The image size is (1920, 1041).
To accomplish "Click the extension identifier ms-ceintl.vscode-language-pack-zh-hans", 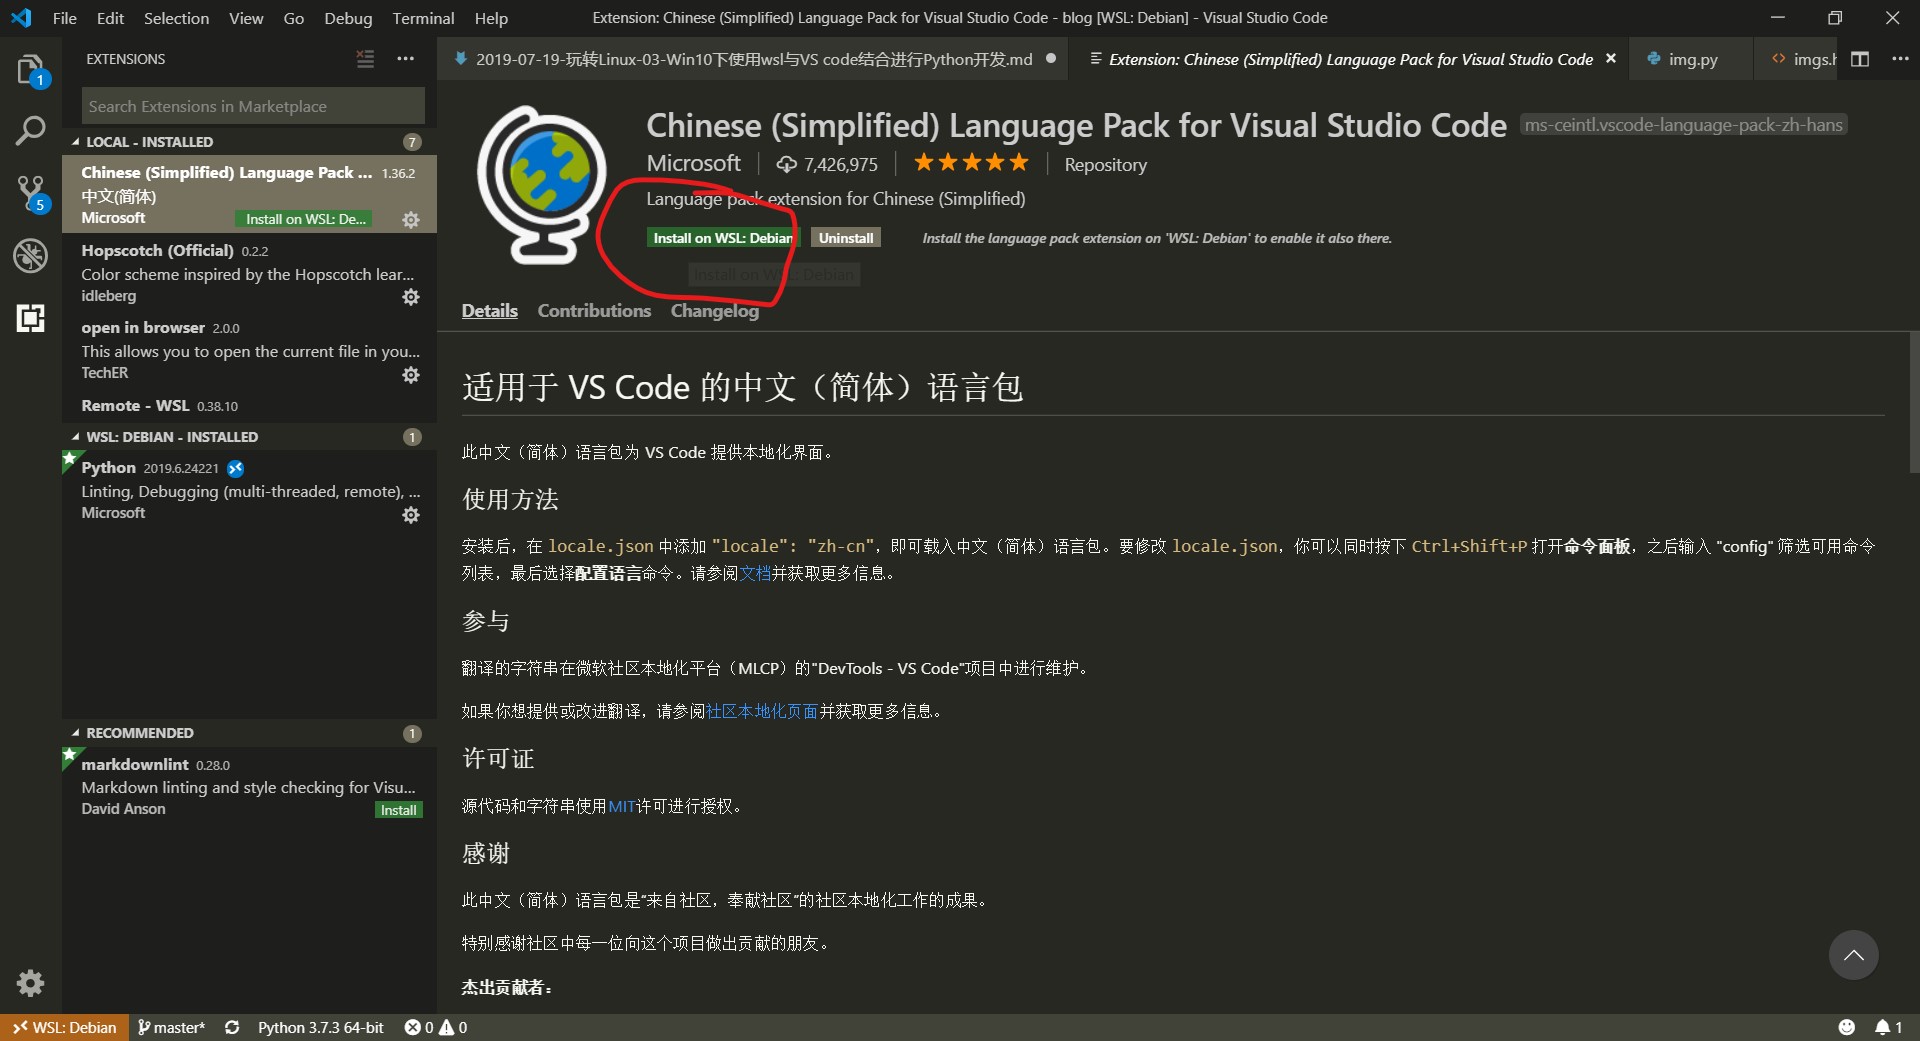I will [1683, 125].
